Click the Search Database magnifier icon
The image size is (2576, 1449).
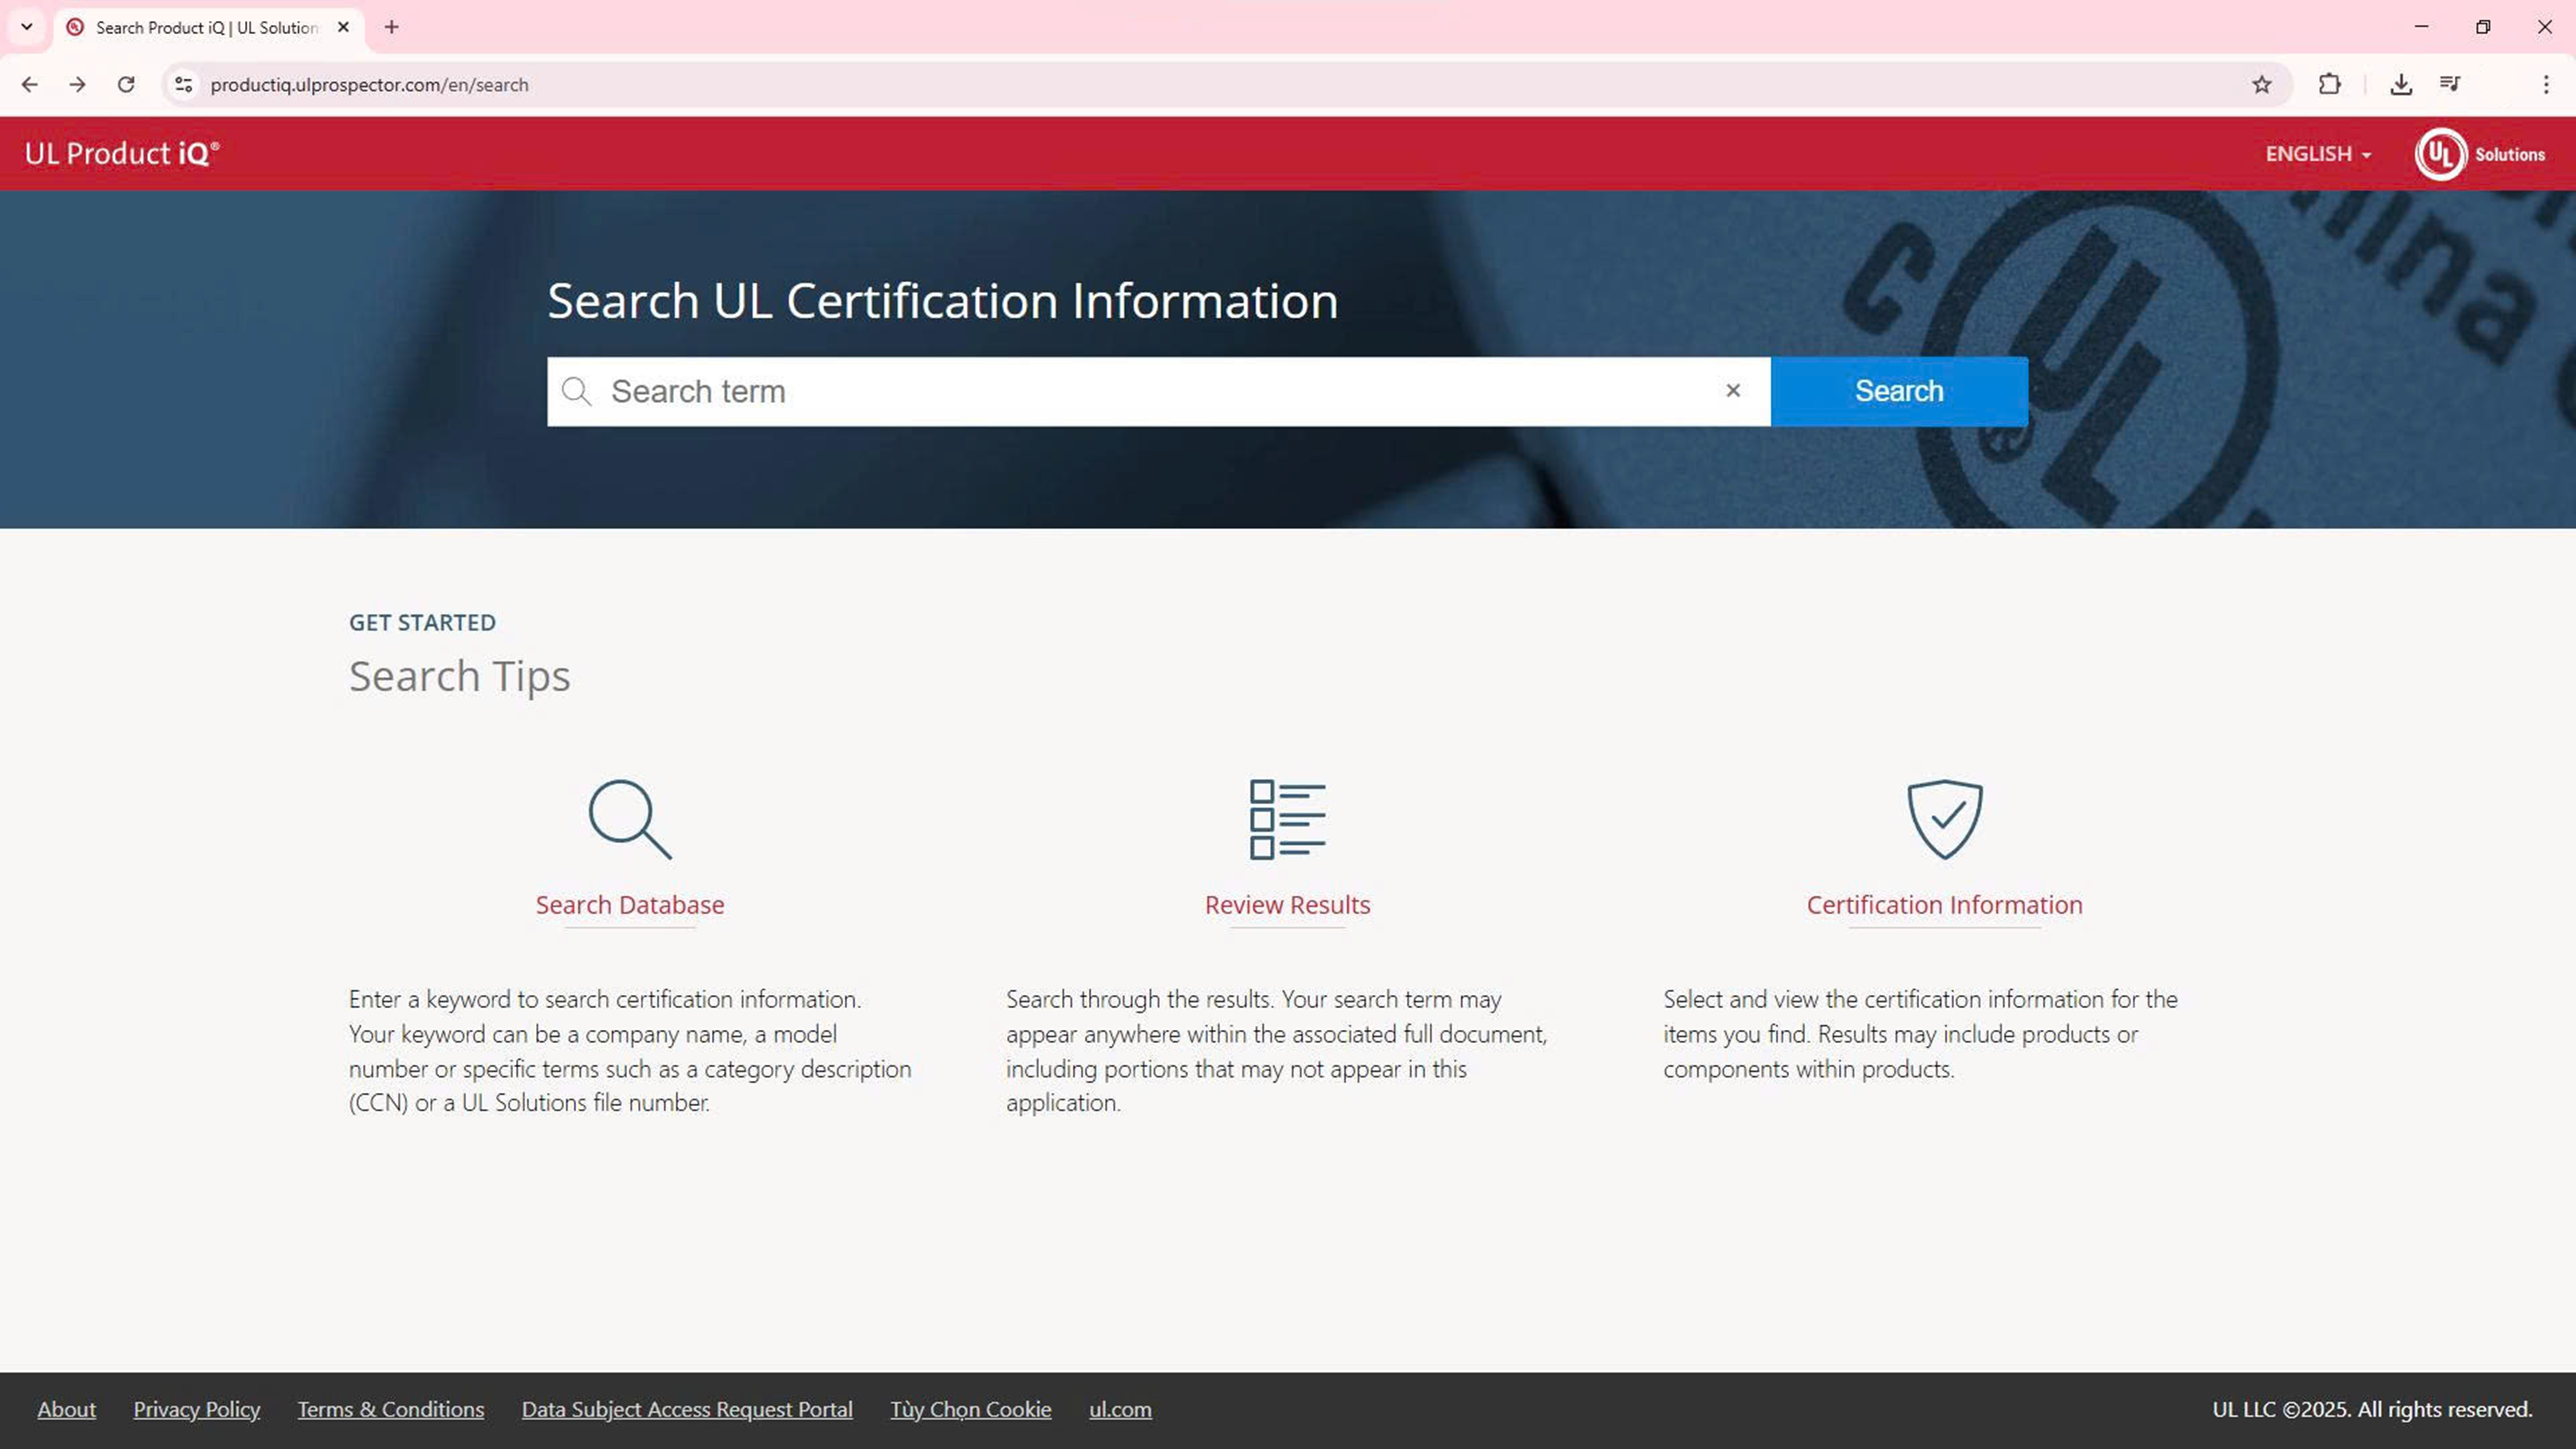(630, 819)
